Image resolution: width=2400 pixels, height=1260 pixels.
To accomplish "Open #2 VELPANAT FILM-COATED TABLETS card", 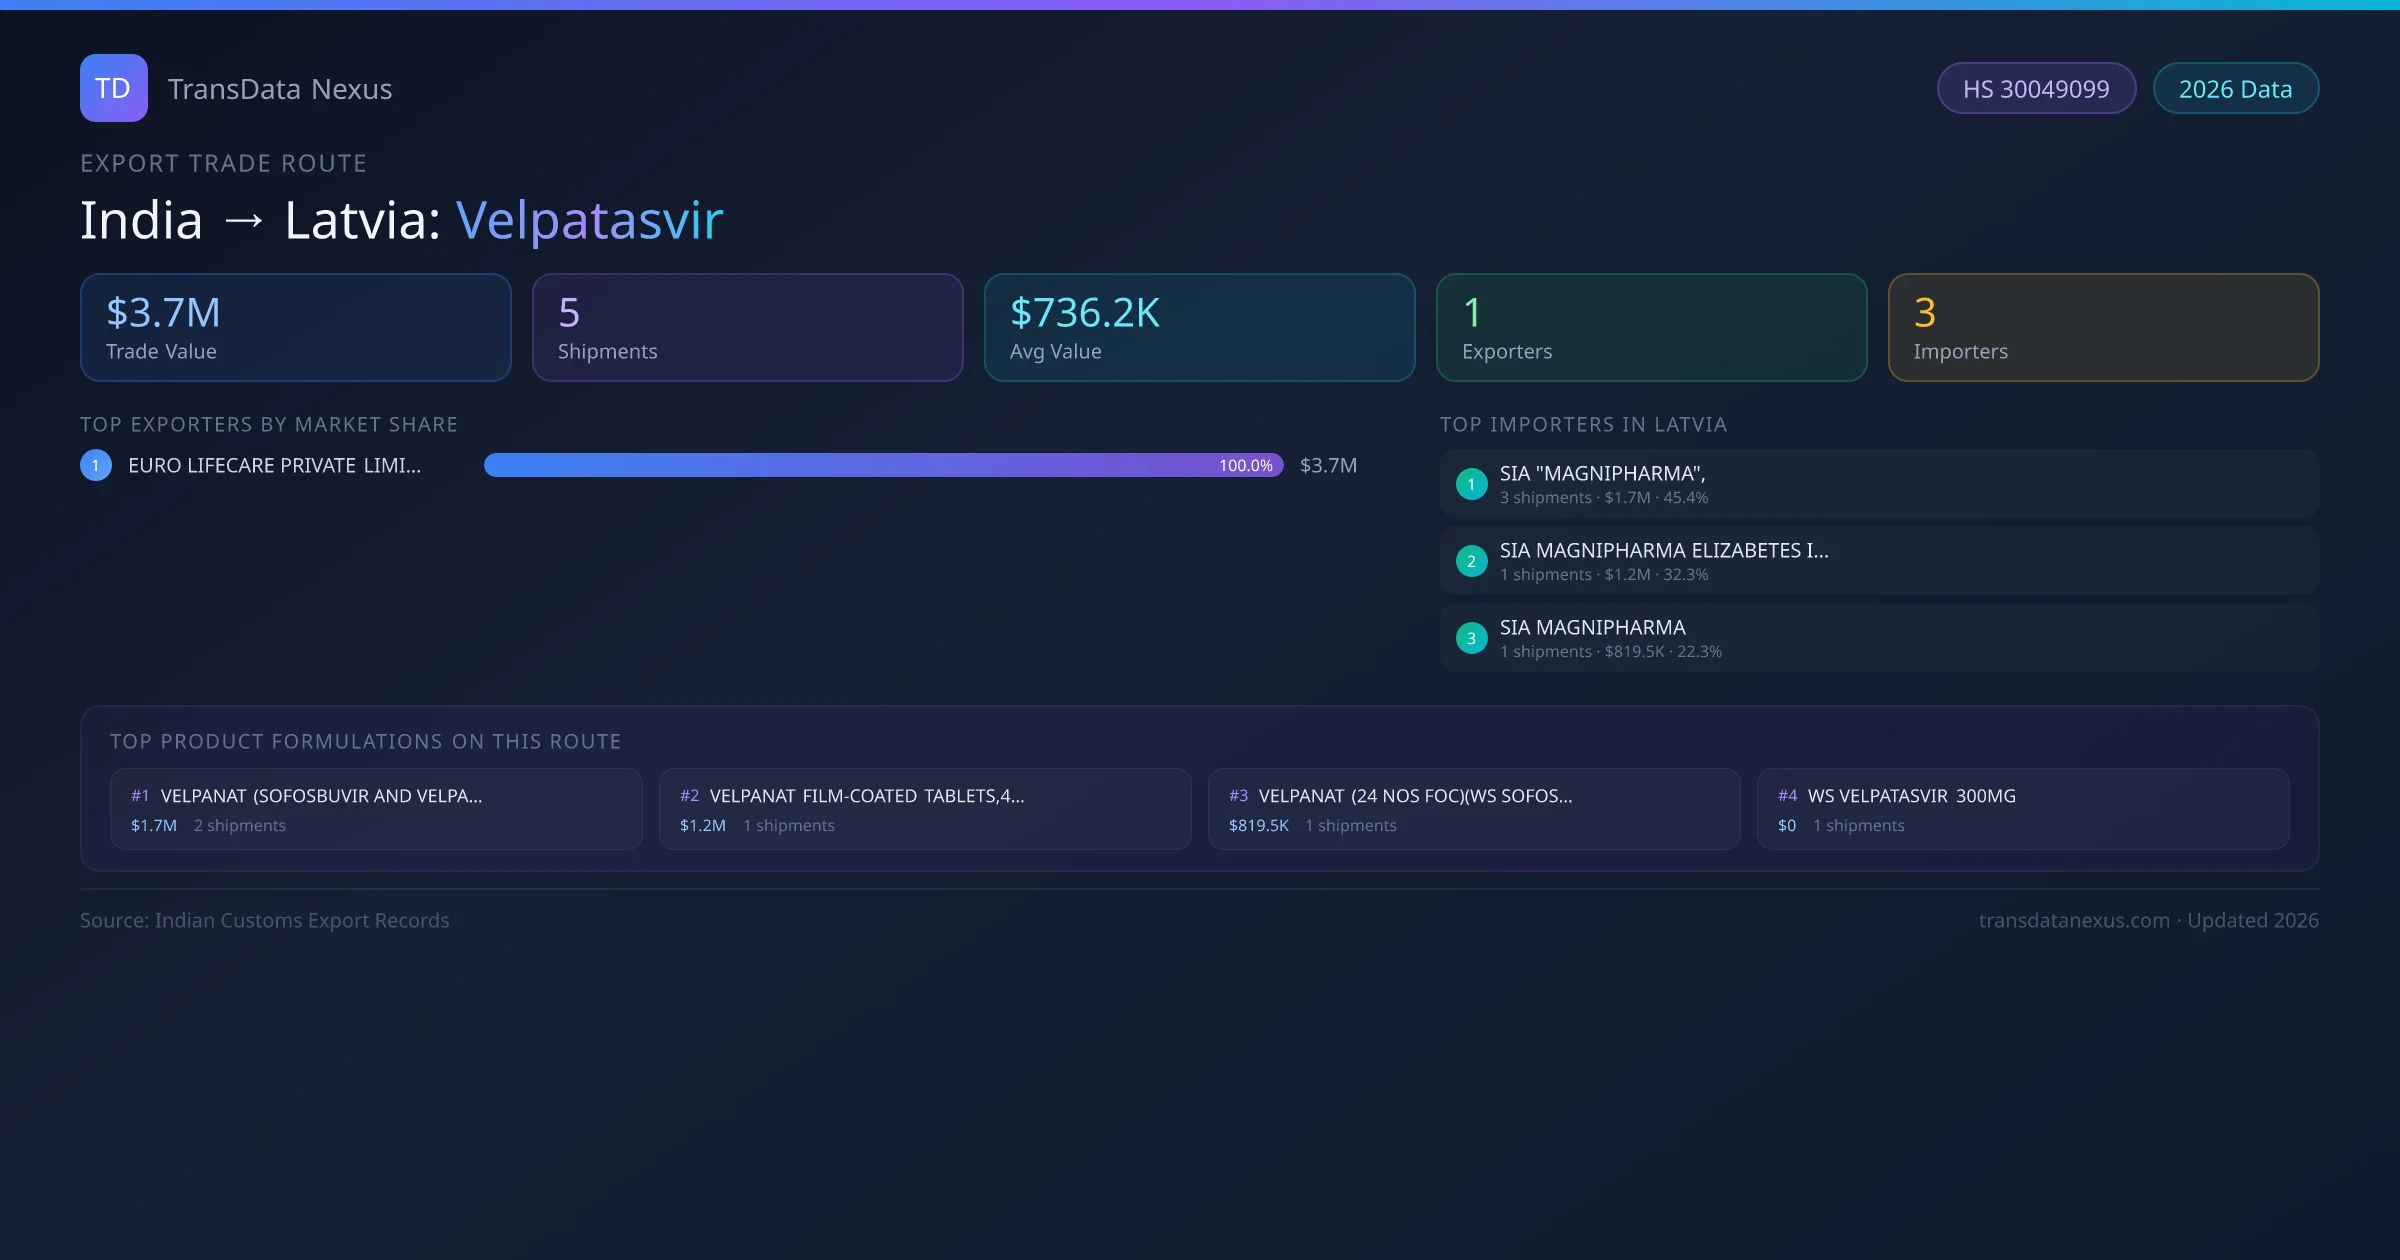I will pos(925,809).
